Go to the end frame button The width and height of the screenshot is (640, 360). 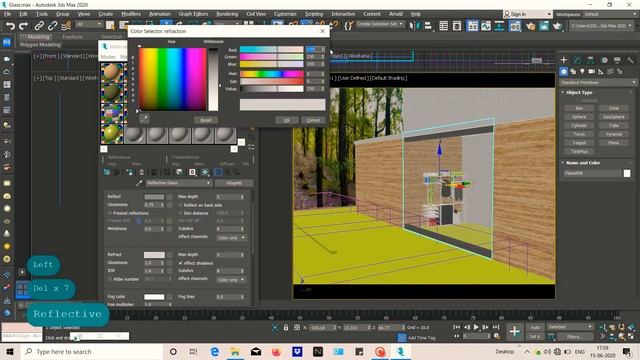pyautogui.click(x=496, y=327)
